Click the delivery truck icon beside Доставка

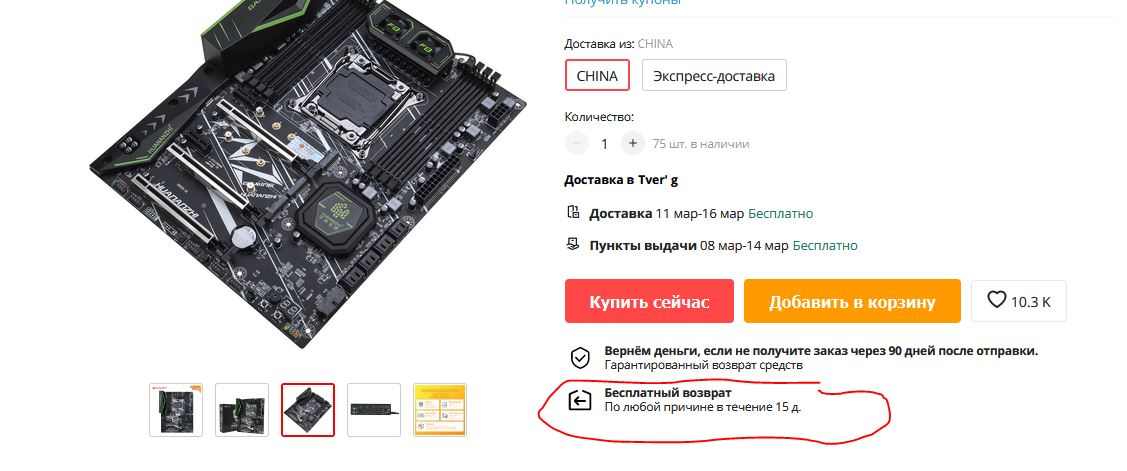(x=573, y=212)
